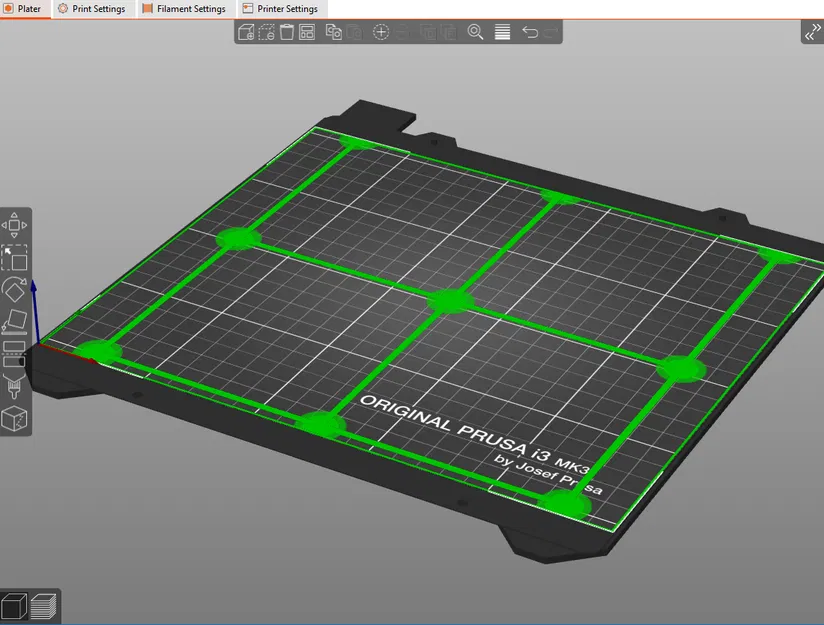Expand the collapsed sidebar with chevron arrows
Screen dimensions: 824x625
(x=811, y=33)
